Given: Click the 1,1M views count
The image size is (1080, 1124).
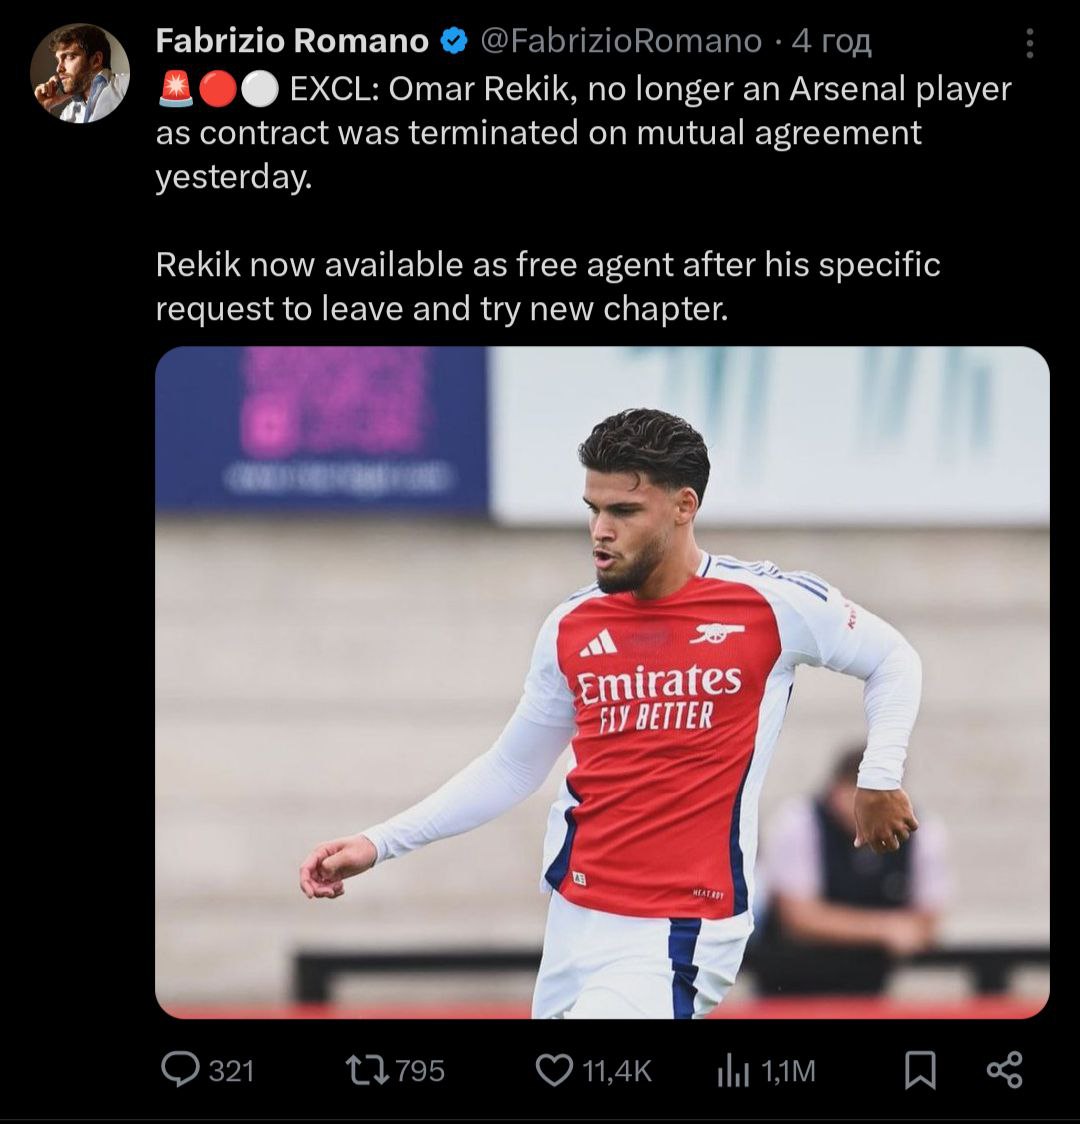Looking at the screenshot, I should pos(789,1072).
